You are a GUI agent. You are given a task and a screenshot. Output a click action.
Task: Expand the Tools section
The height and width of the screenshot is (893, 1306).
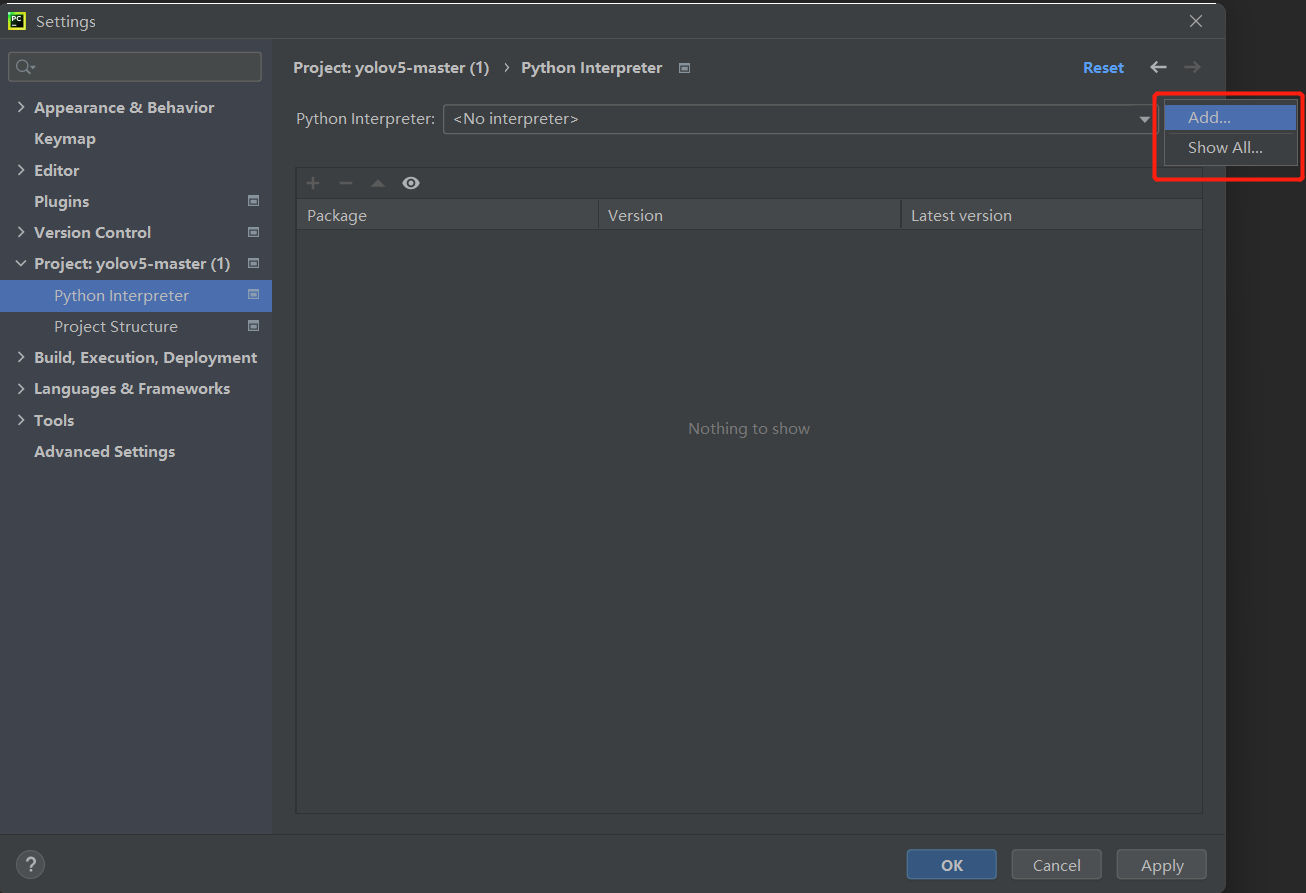[21, 420]
